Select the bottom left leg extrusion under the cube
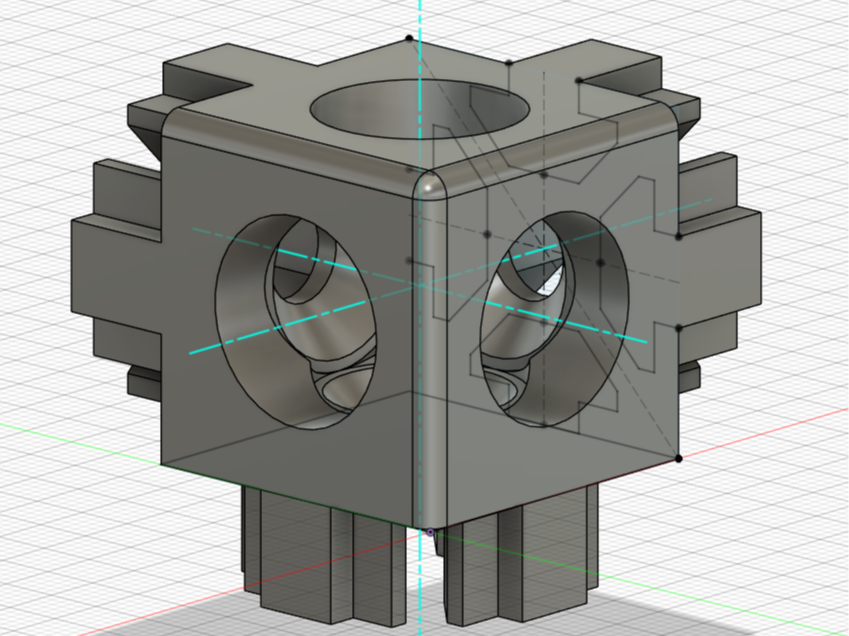849x636 pixels. [324, 558]
